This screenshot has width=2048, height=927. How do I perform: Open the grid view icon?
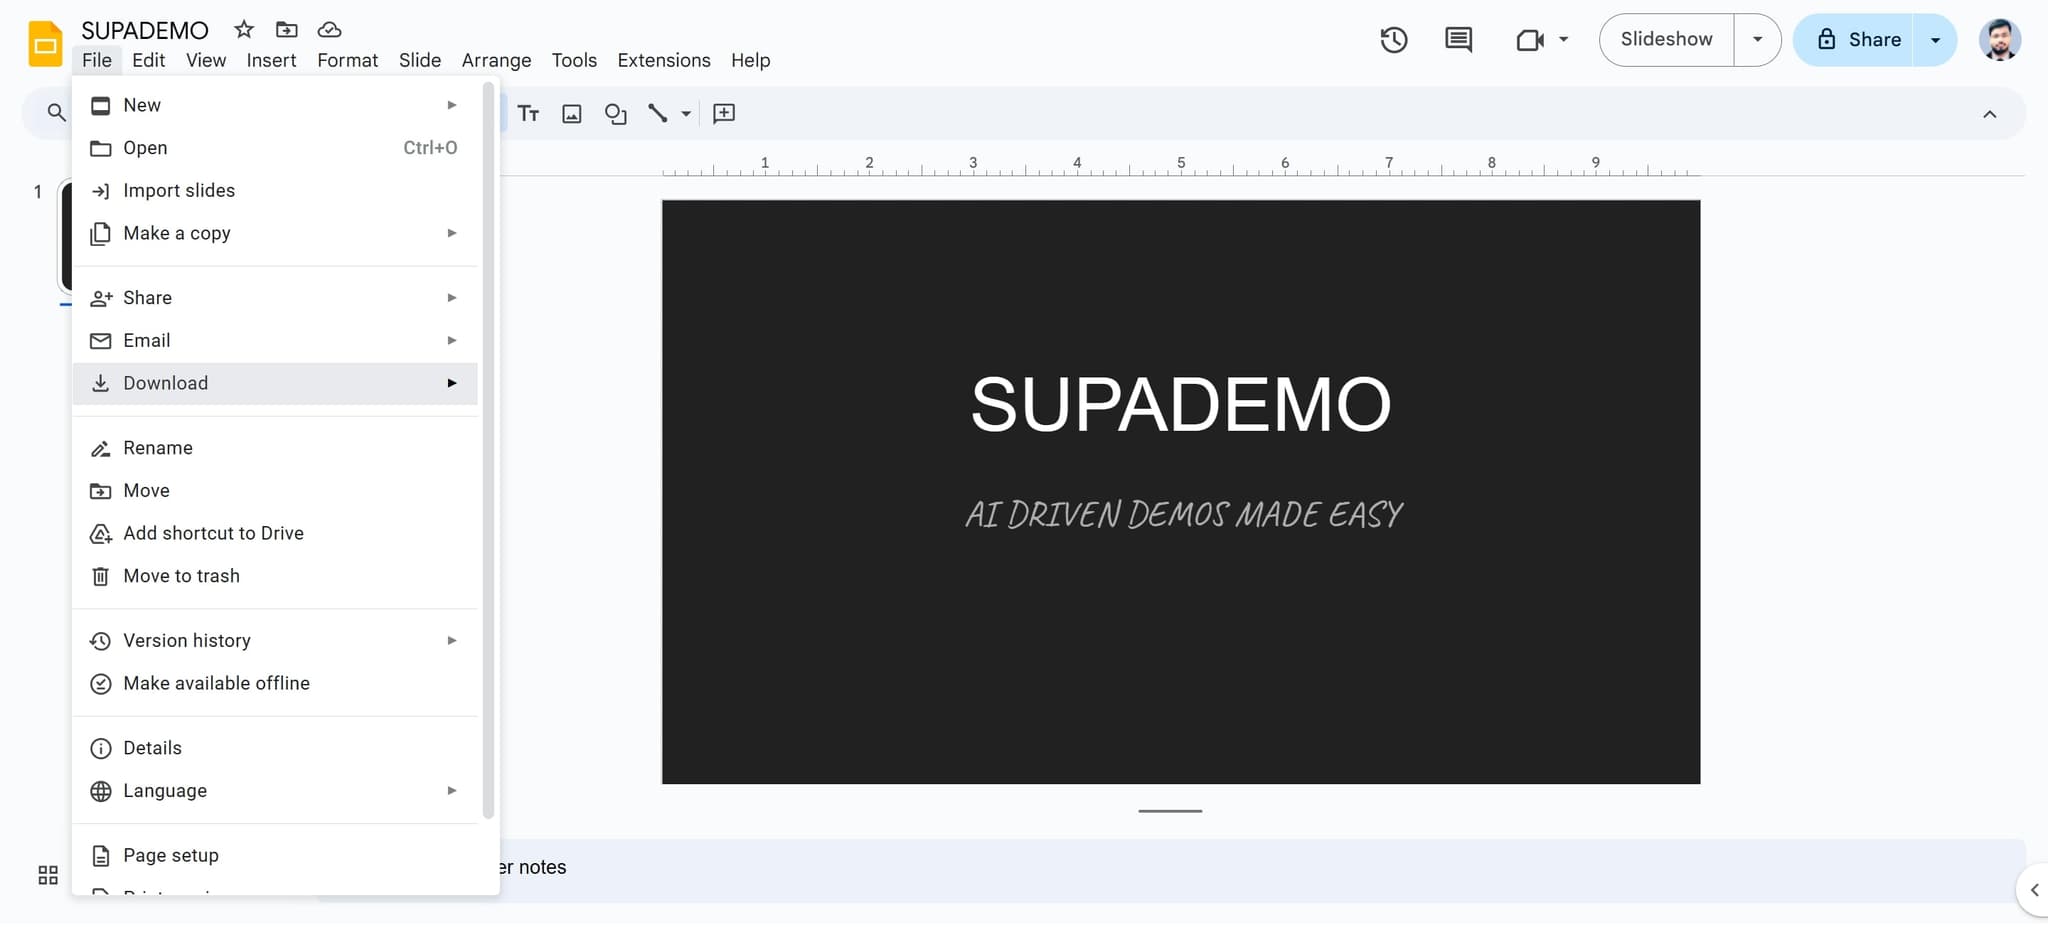[x=48, y=875]
